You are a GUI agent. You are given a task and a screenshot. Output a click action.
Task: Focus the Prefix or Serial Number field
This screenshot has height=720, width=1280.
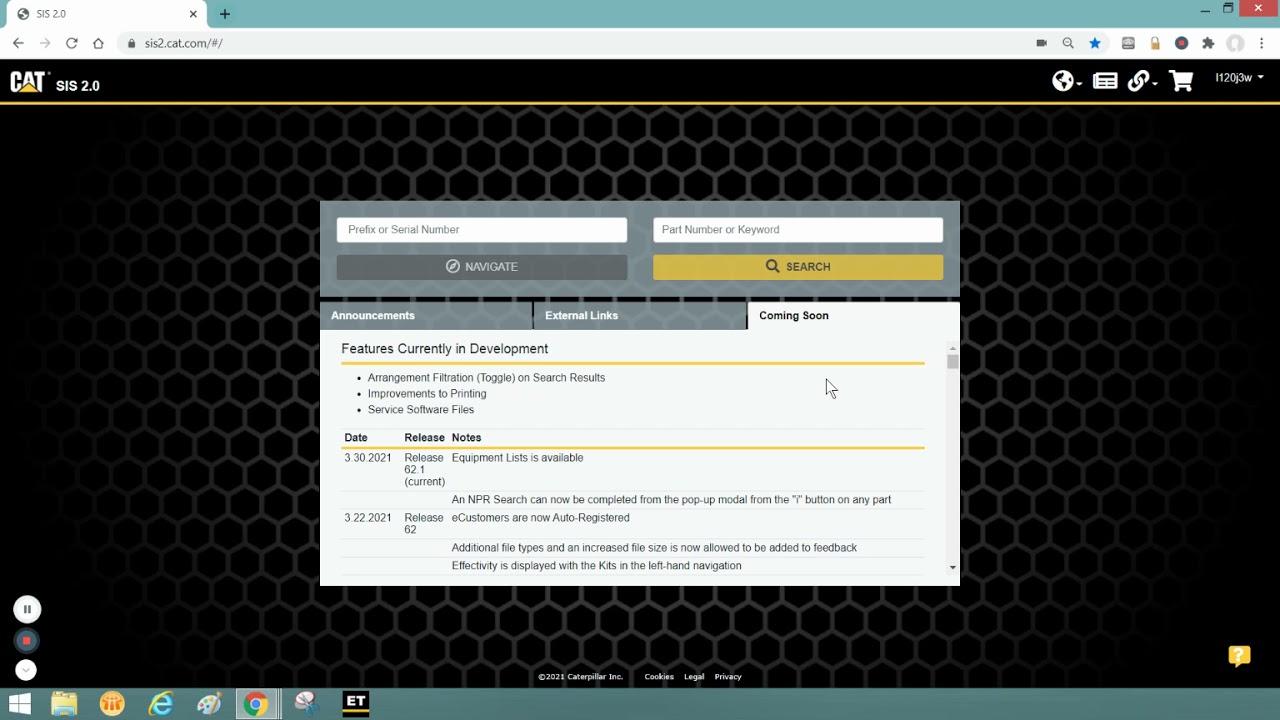pyautogui.click(x=482, y=230)
